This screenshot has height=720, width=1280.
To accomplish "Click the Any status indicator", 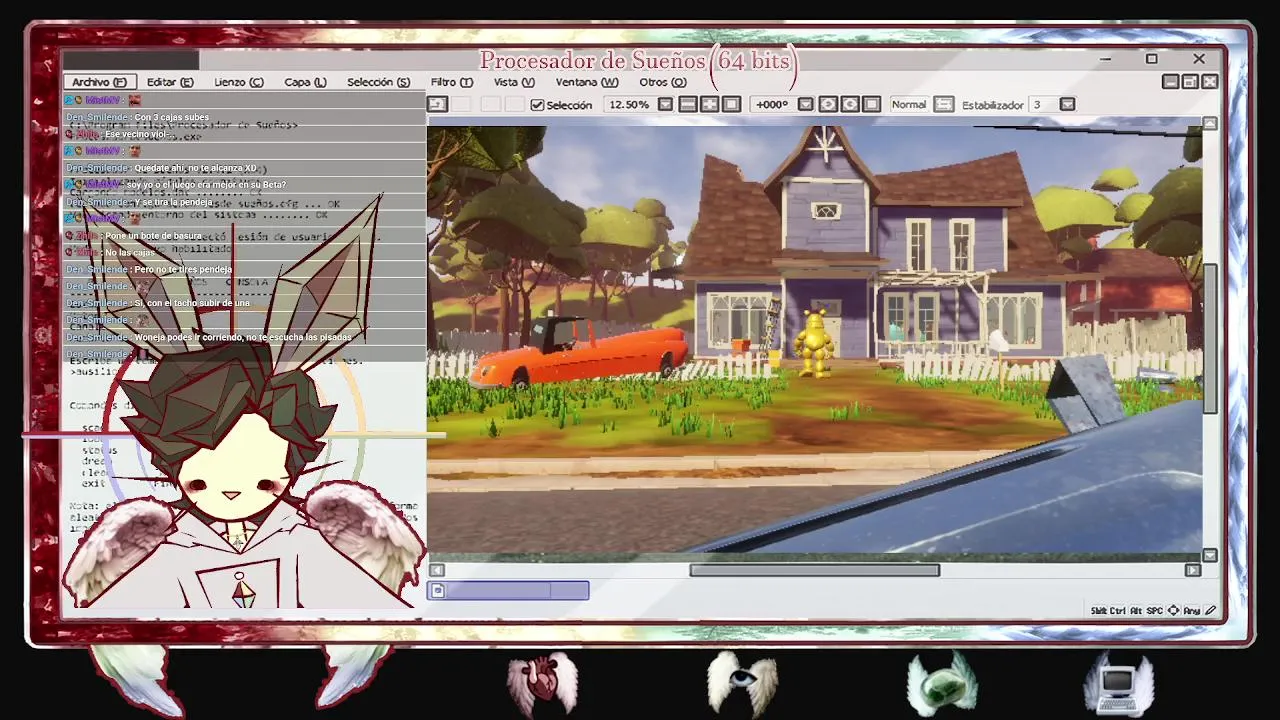I will pyautogui.click(x=1192, y=610).
